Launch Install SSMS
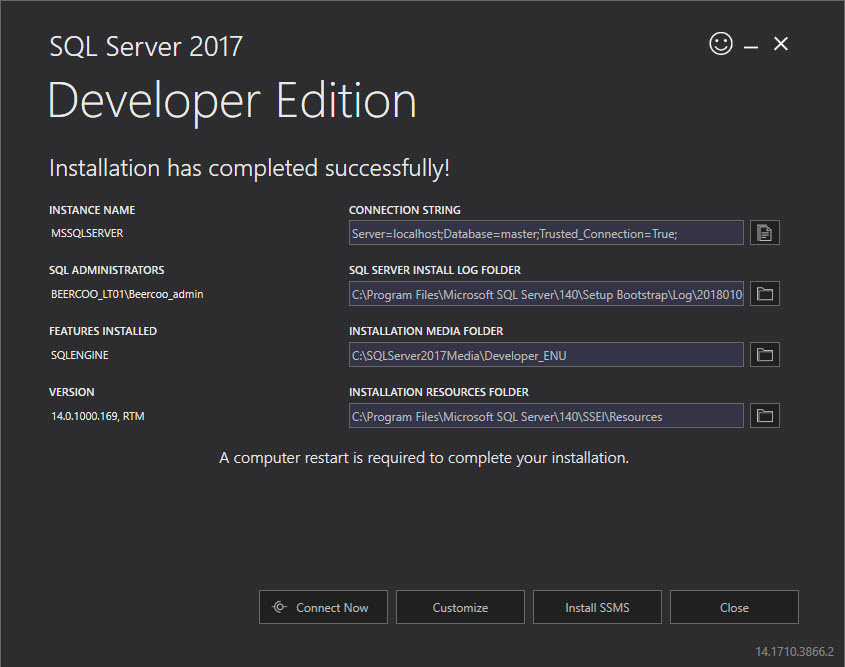845x667 pixels. (x=597, y=607)
